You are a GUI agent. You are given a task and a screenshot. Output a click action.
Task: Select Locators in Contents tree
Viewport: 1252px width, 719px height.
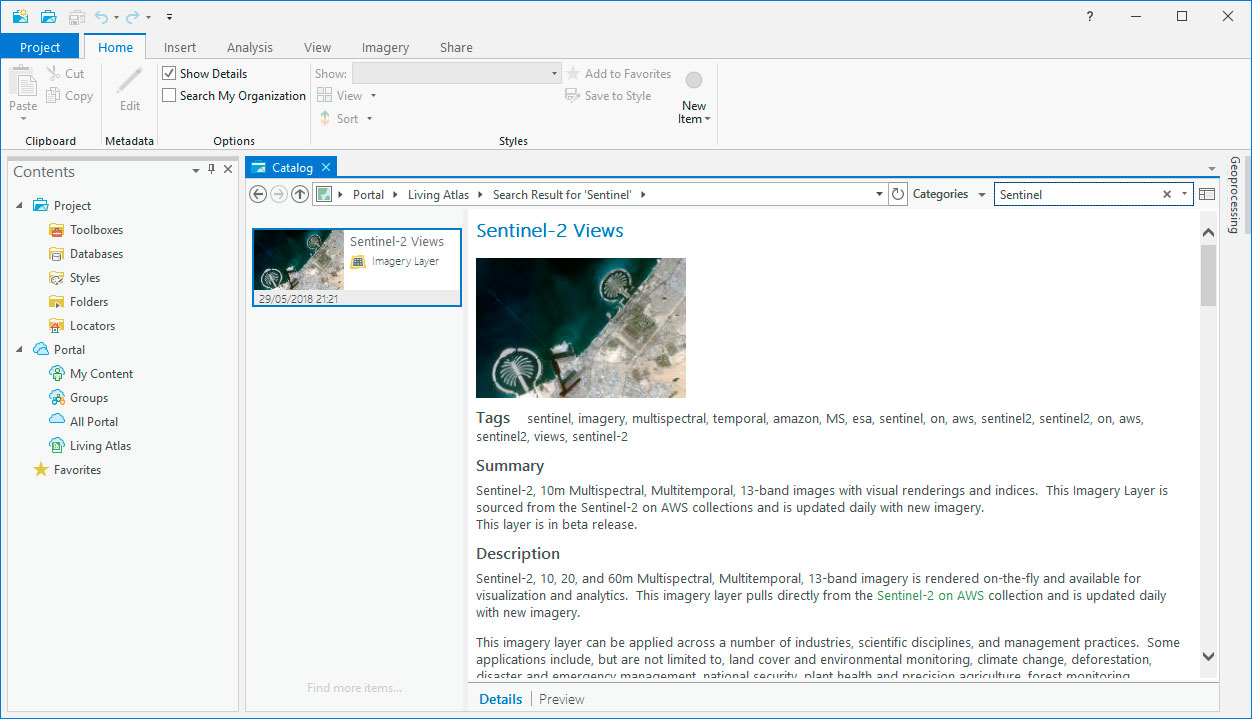(92, 326)
